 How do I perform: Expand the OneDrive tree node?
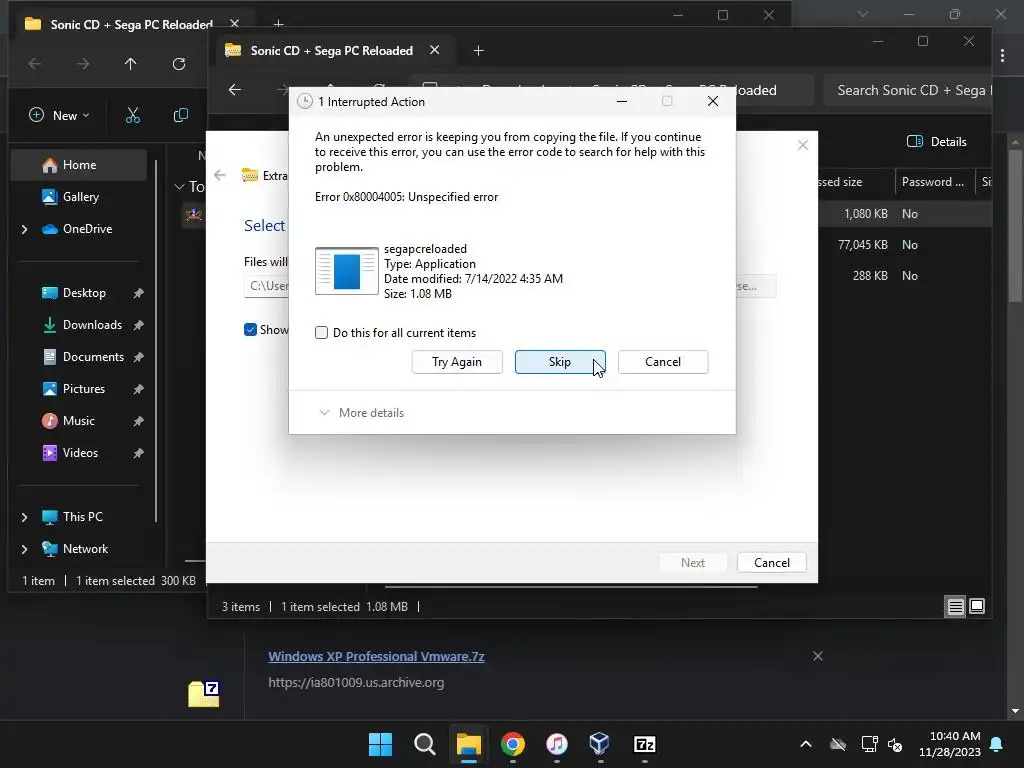24,229
